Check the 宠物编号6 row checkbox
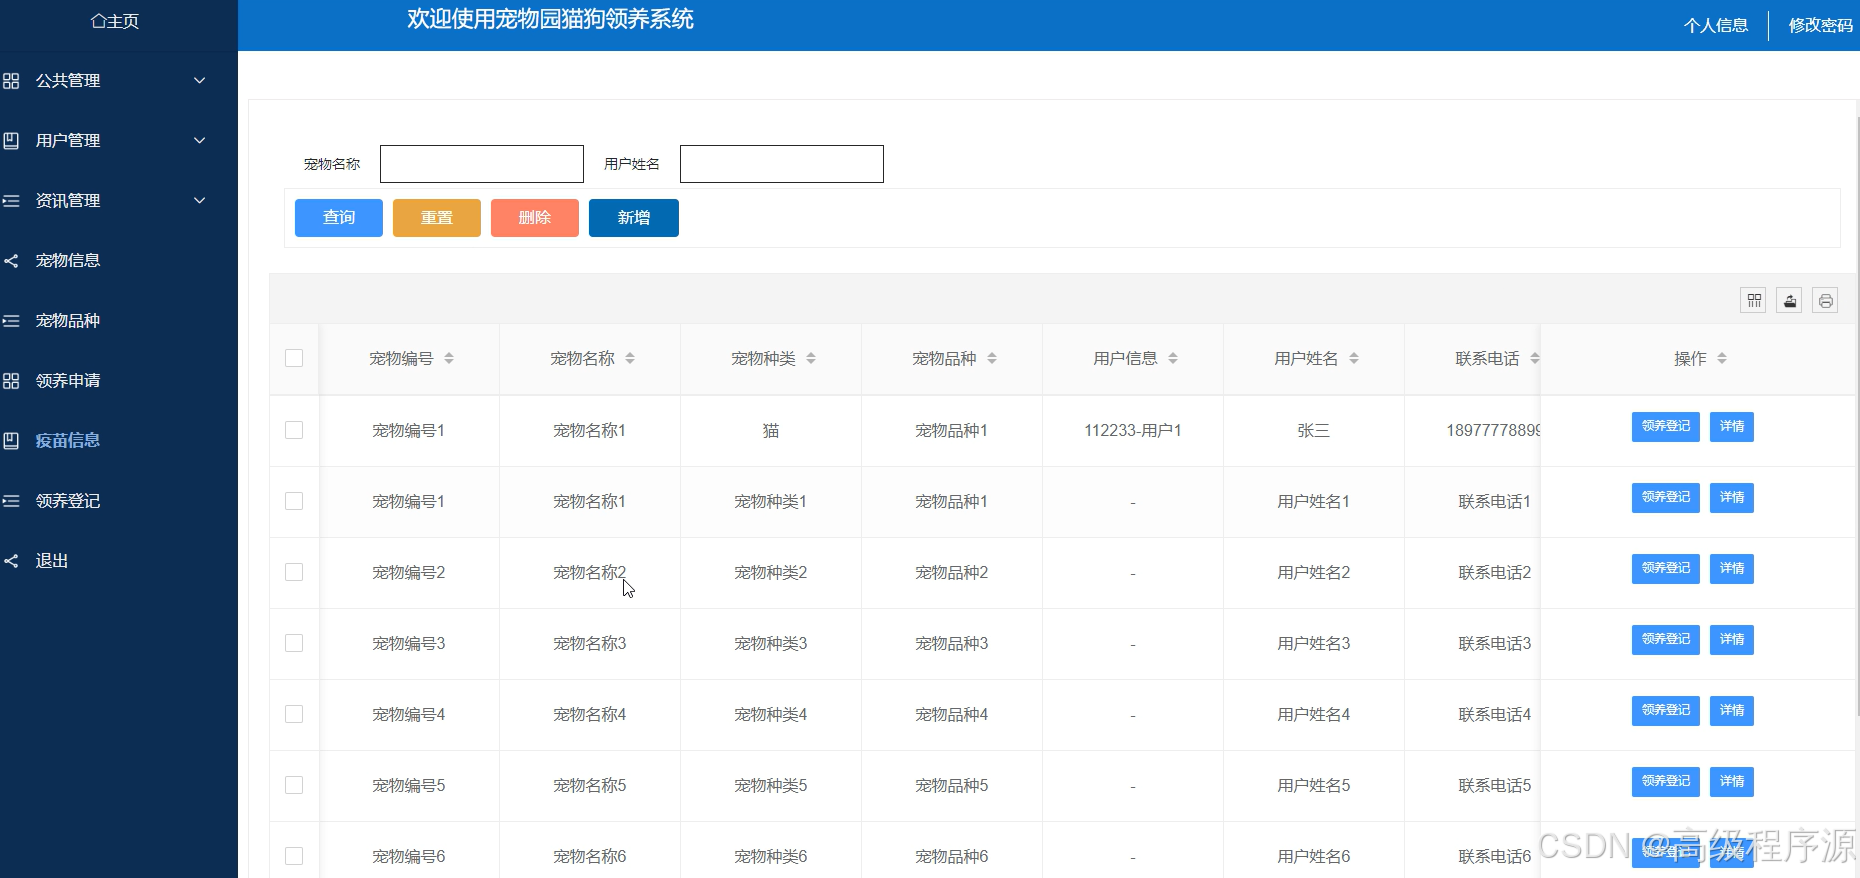 [294, 856]
